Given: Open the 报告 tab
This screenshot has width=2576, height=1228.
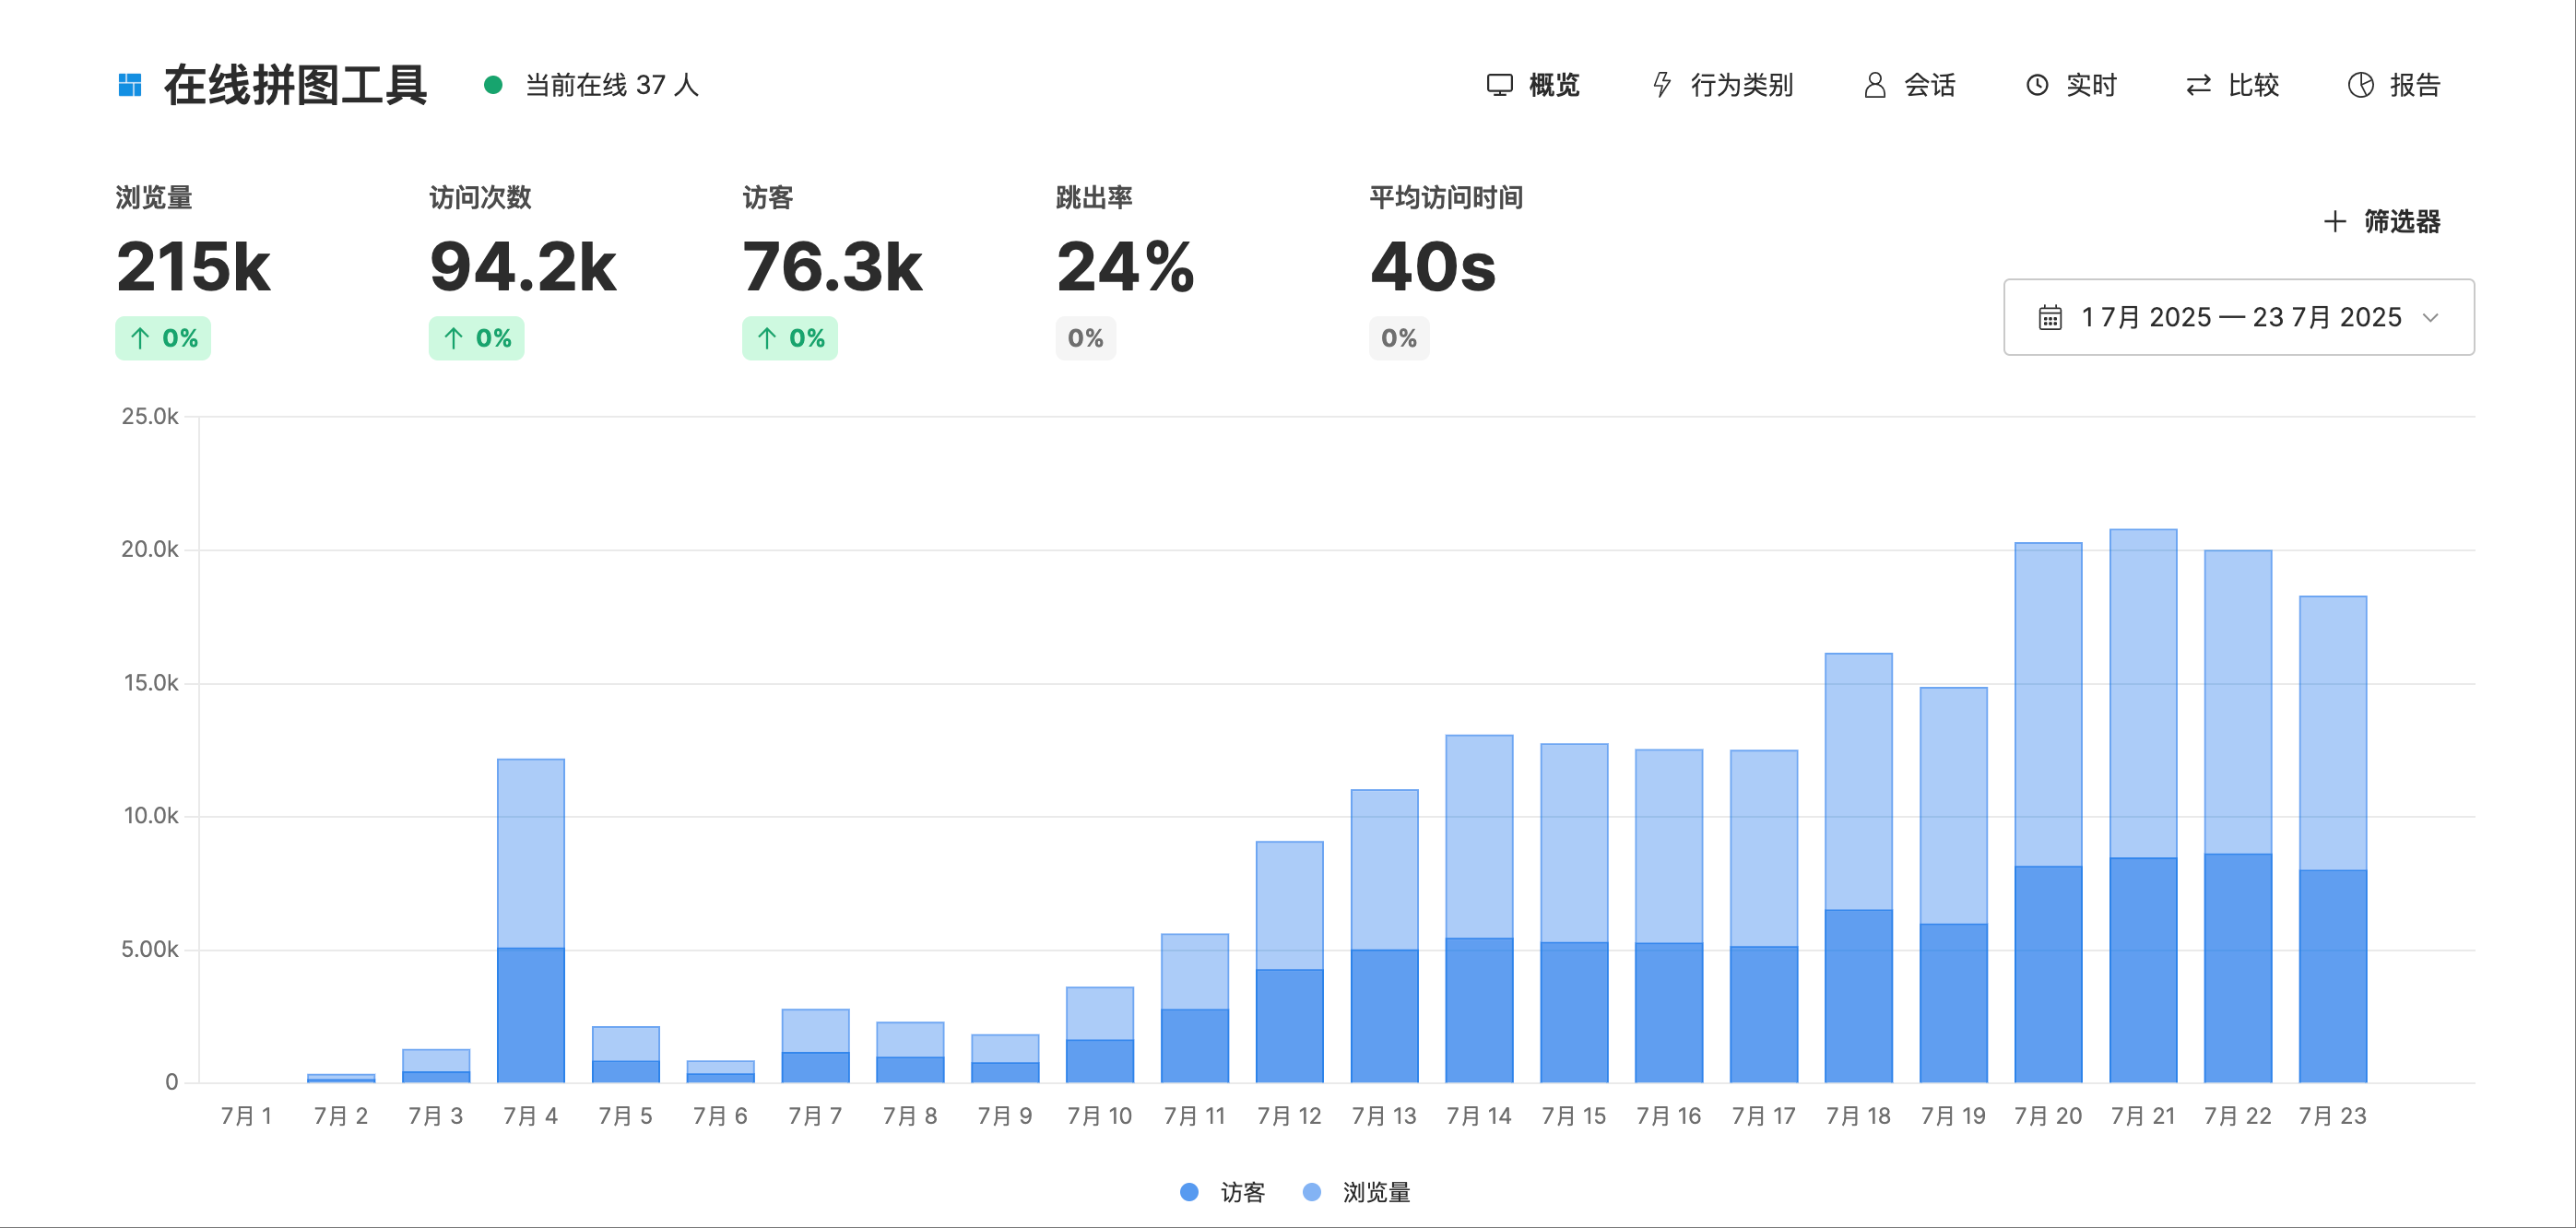Looking at the screenshot, I should coord(2394,85).
